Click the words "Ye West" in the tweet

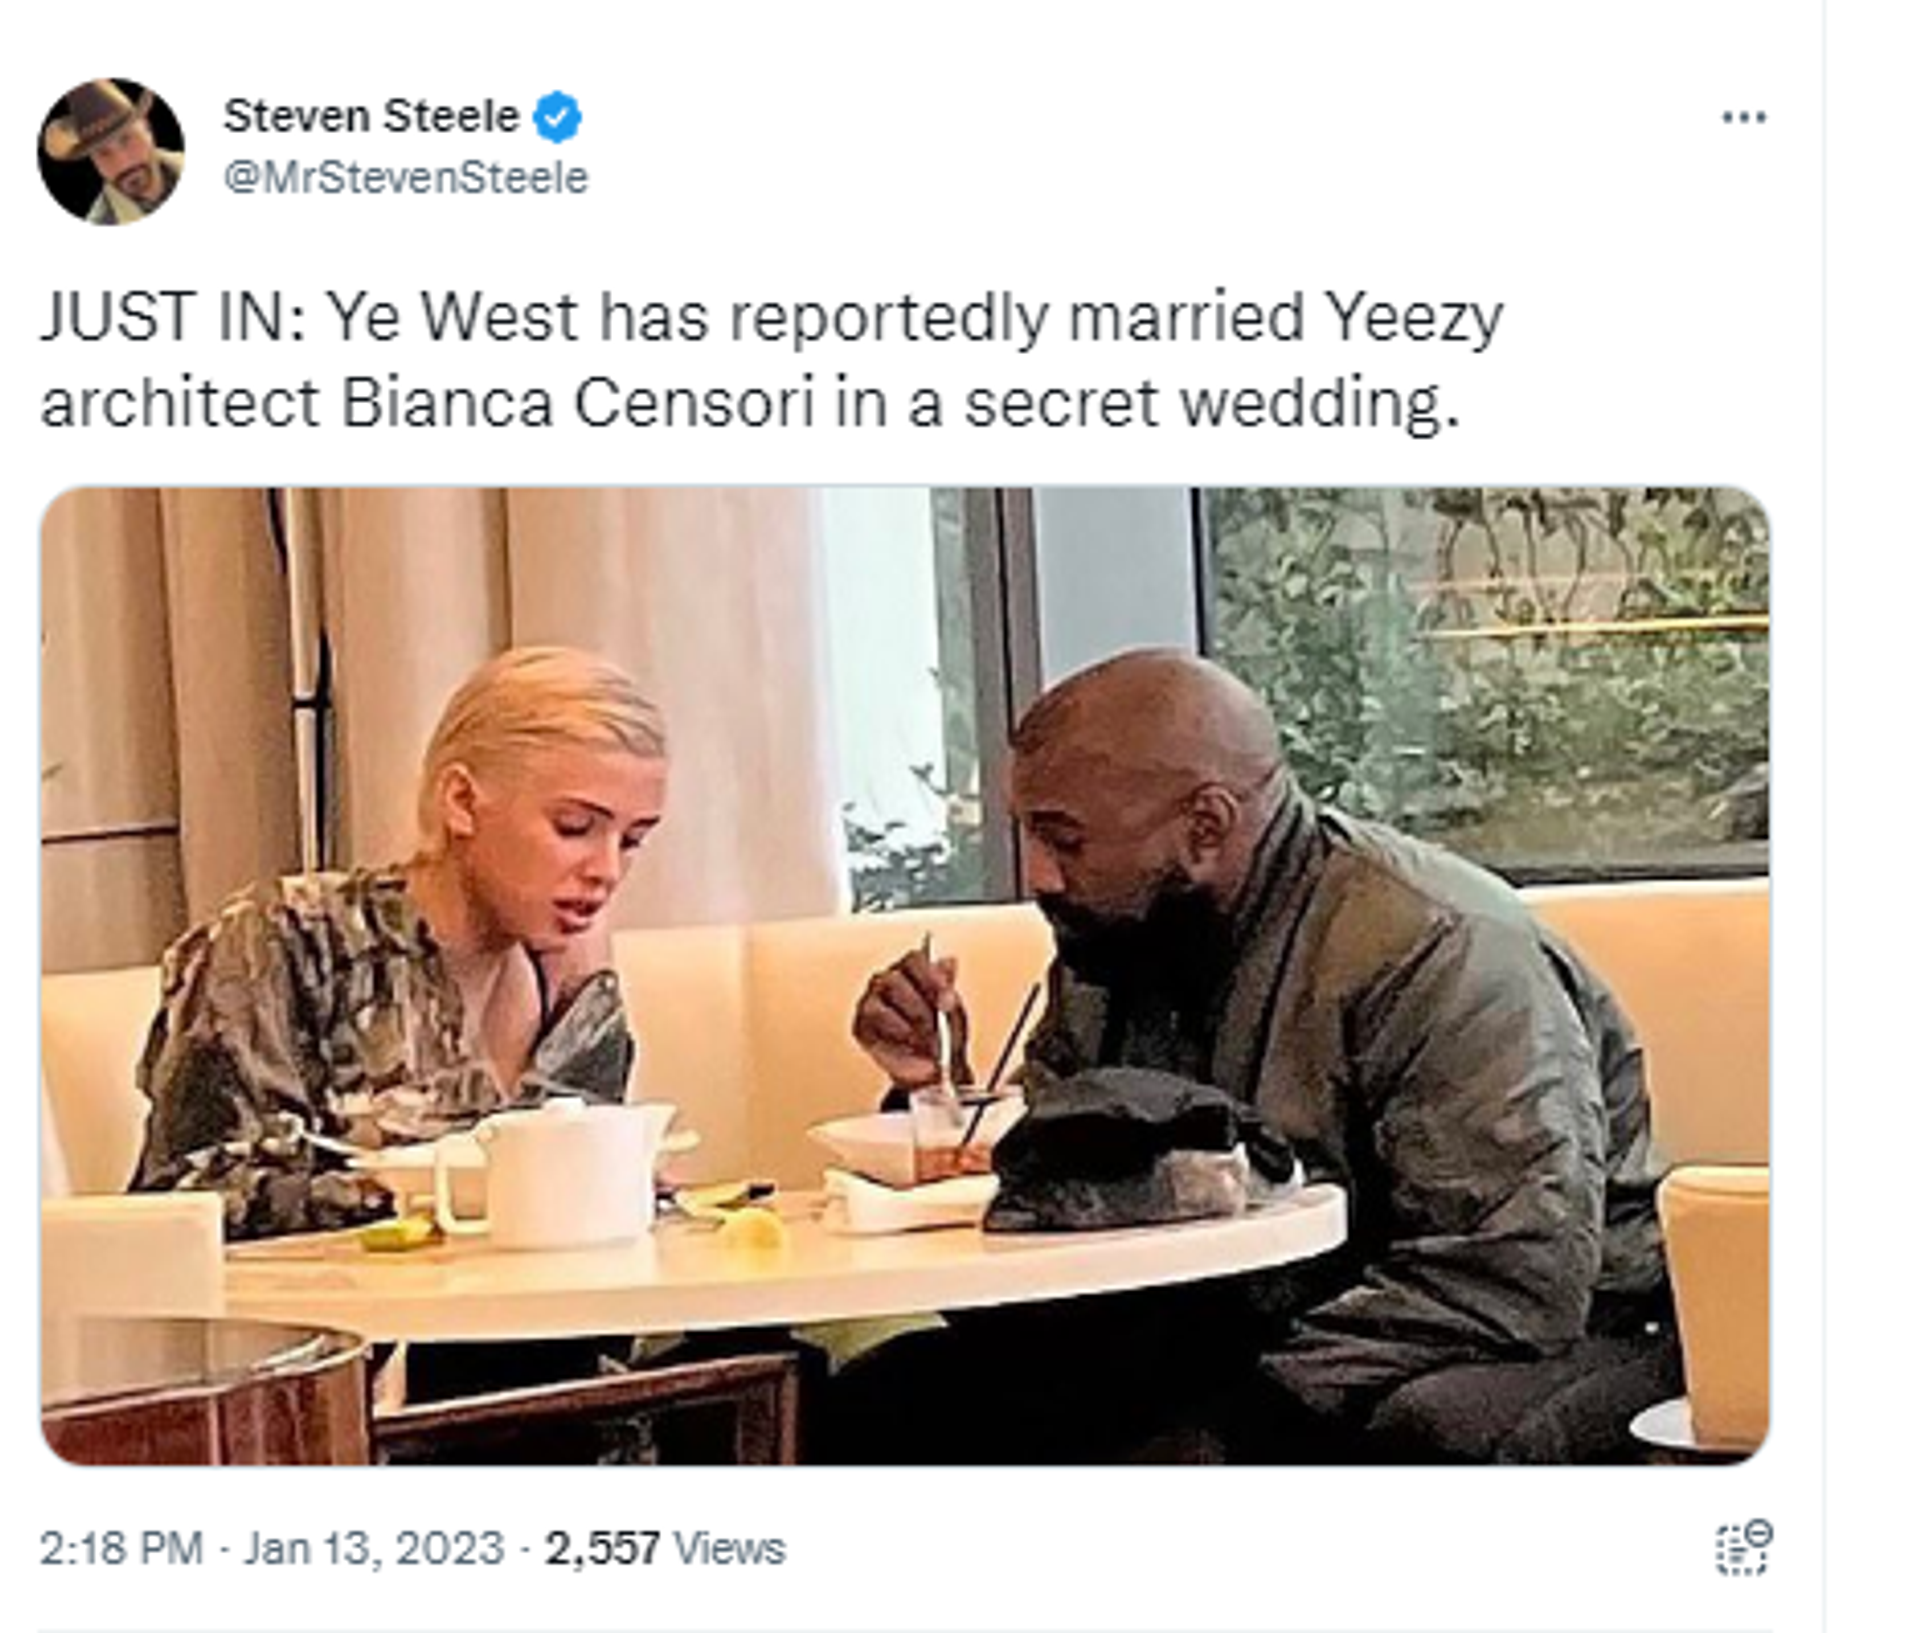pyautogui.click(x=453, y=317)
